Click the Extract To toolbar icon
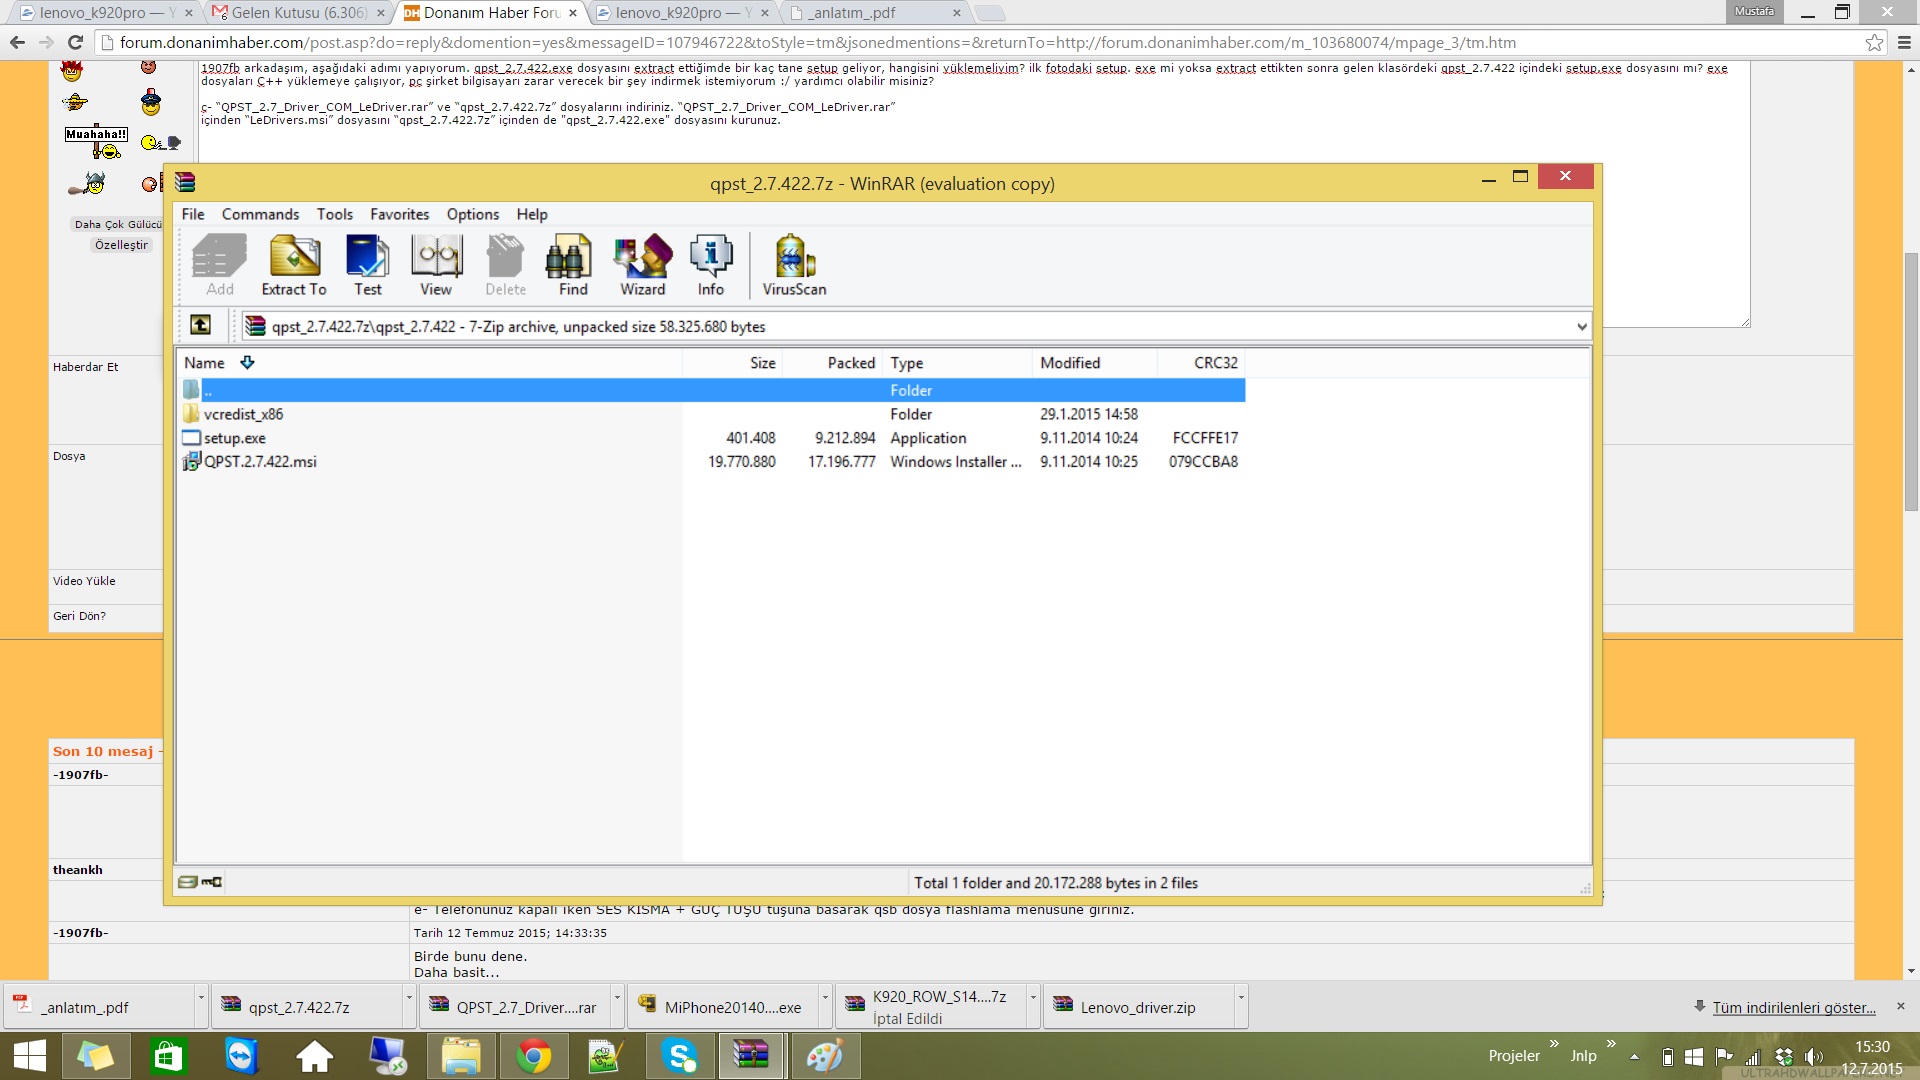Viewport: 1920px width, 1080px height. [294, 265]
